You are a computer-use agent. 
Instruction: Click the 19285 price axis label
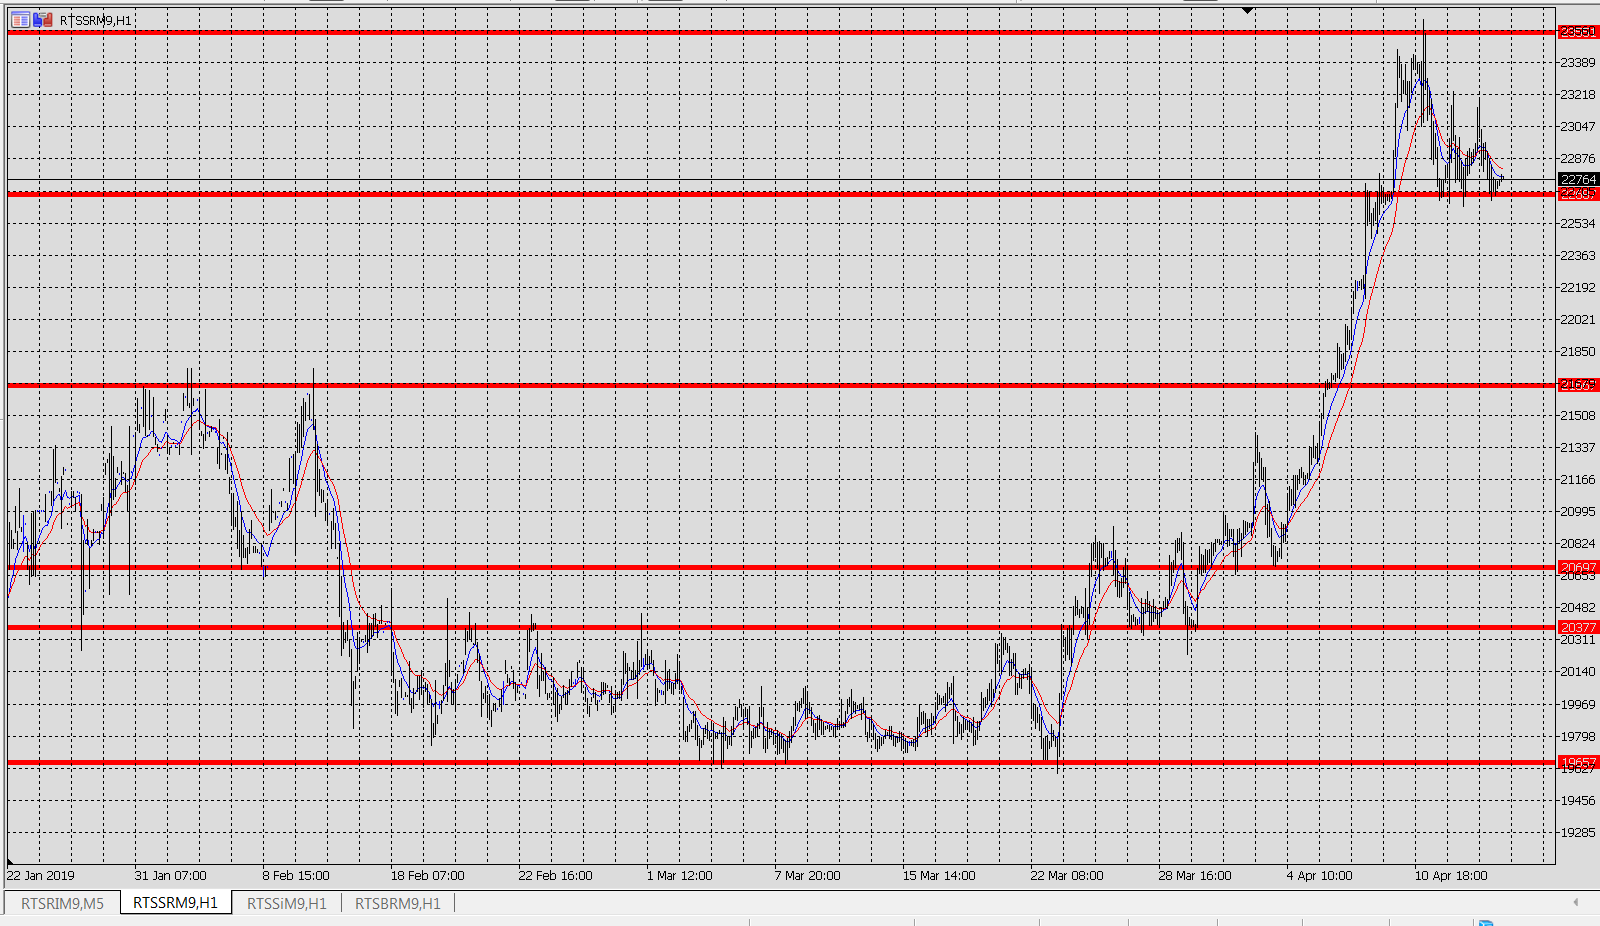1578,833
